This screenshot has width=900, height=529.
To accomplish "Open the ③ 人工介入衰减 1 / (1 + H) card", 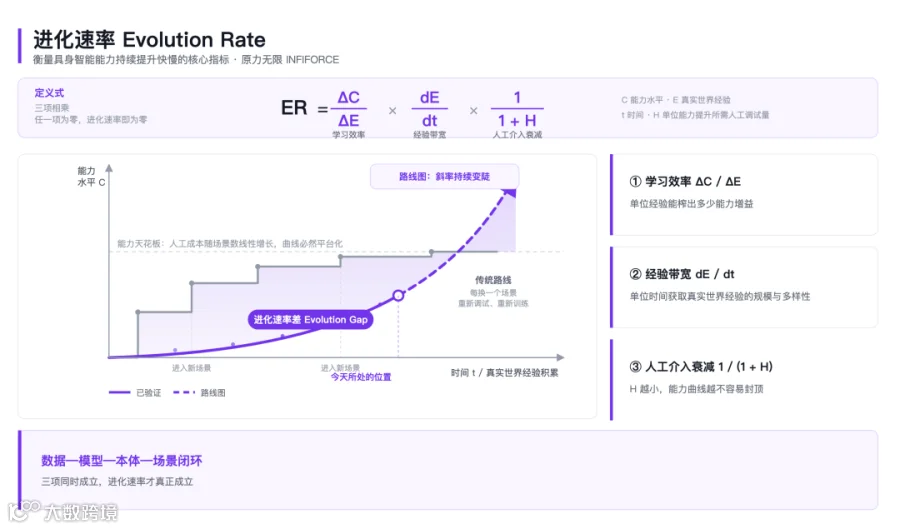I will tap(744, 379).
